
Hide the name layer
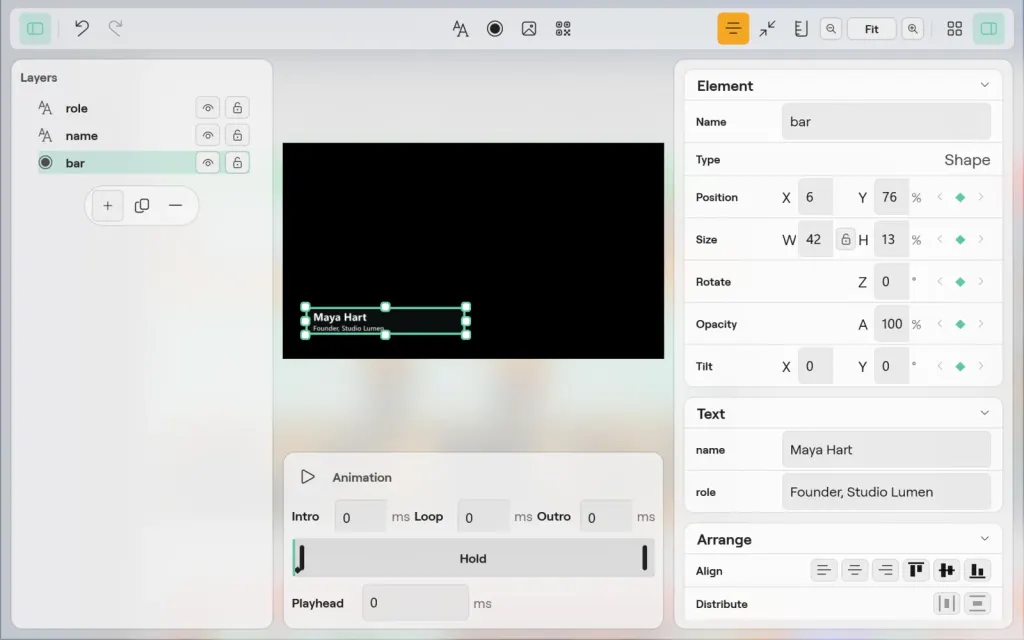(x=208, y=135)
